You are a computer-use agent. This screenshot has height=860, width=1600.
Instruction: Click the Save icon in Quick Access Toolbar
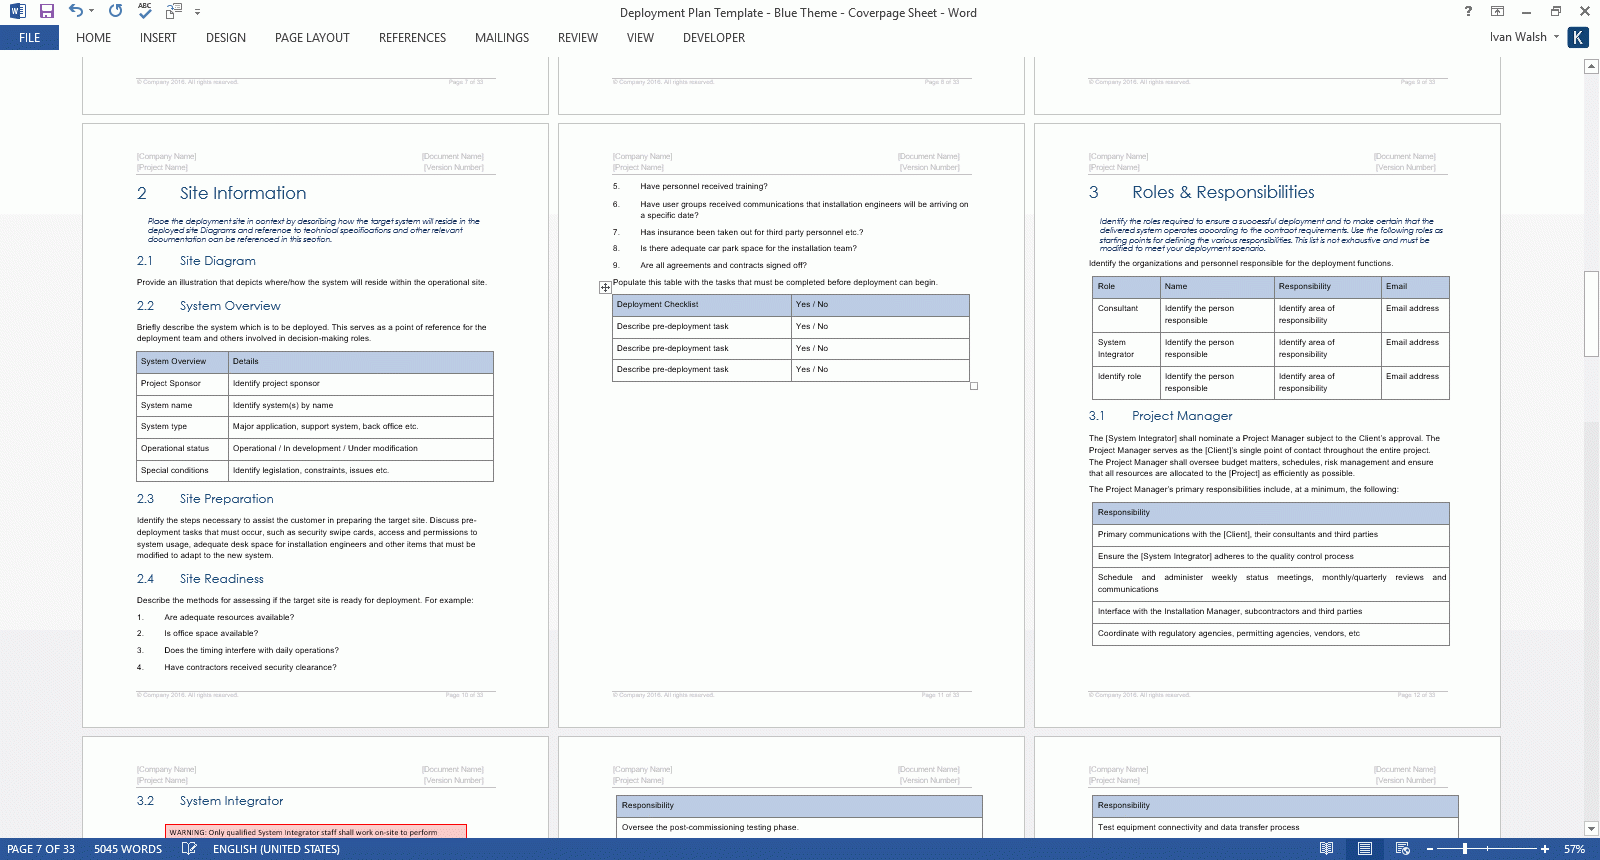tap(46, 11)
